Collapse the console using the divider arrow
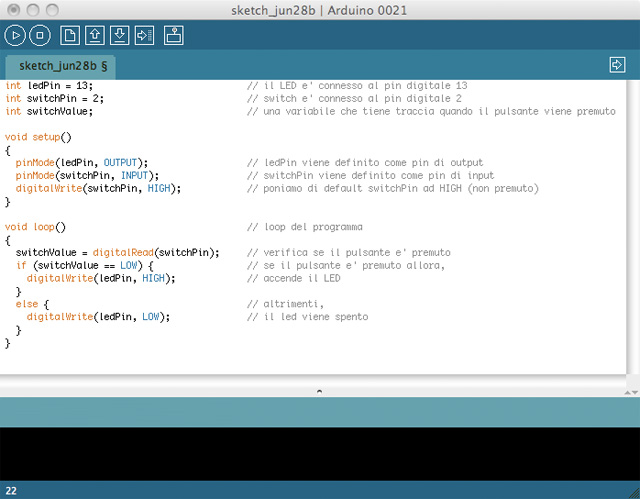Viewport: 640px width, 499px height. 319,389
